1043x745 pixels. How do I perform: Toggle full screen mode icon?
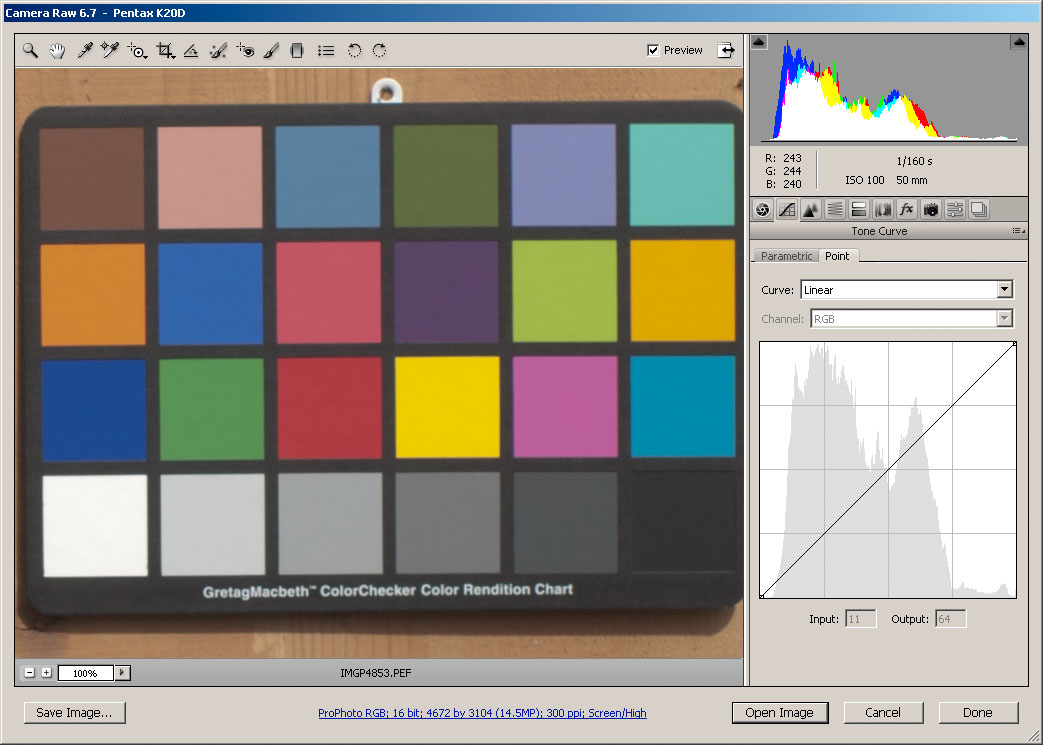click(x=726, y=50)
